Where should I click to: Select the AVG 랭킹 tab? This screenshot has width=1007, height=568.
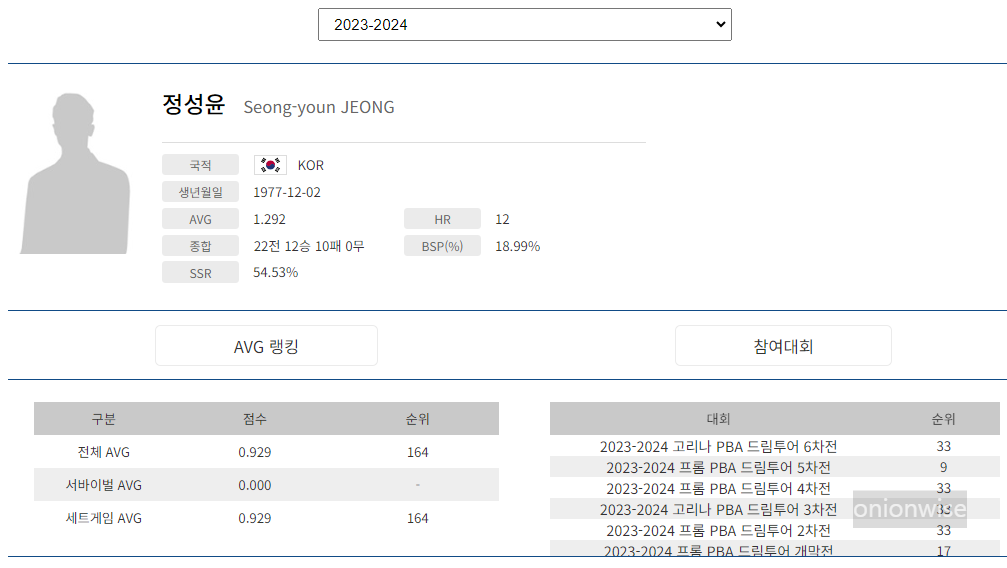267,346
